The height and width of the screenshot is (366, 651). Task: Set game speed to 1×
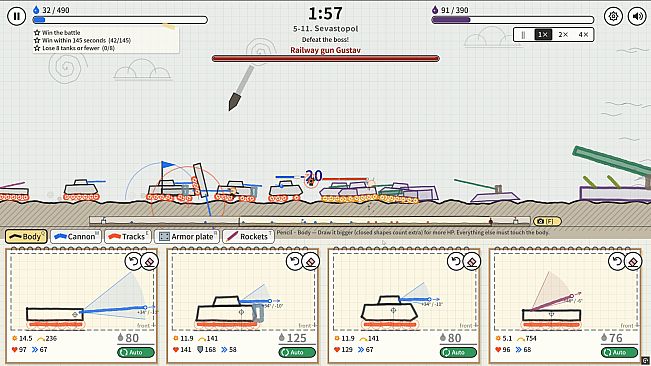543,34
